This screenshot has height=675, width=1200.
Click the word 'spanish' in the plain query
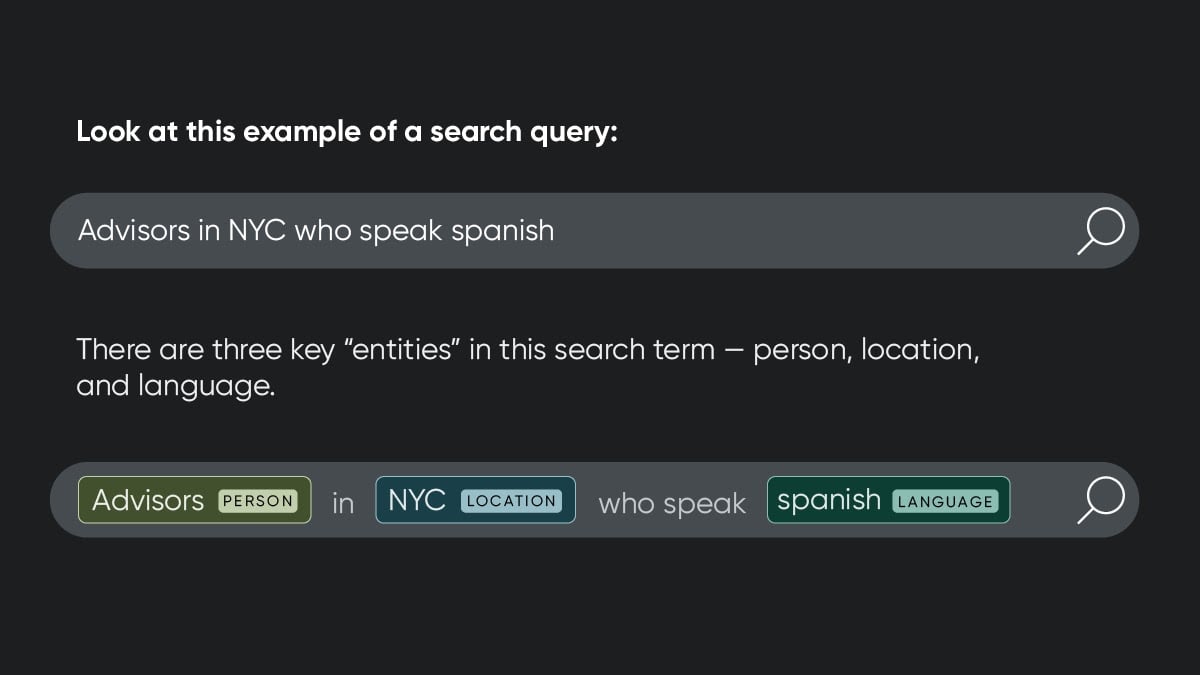click(502, 232)
